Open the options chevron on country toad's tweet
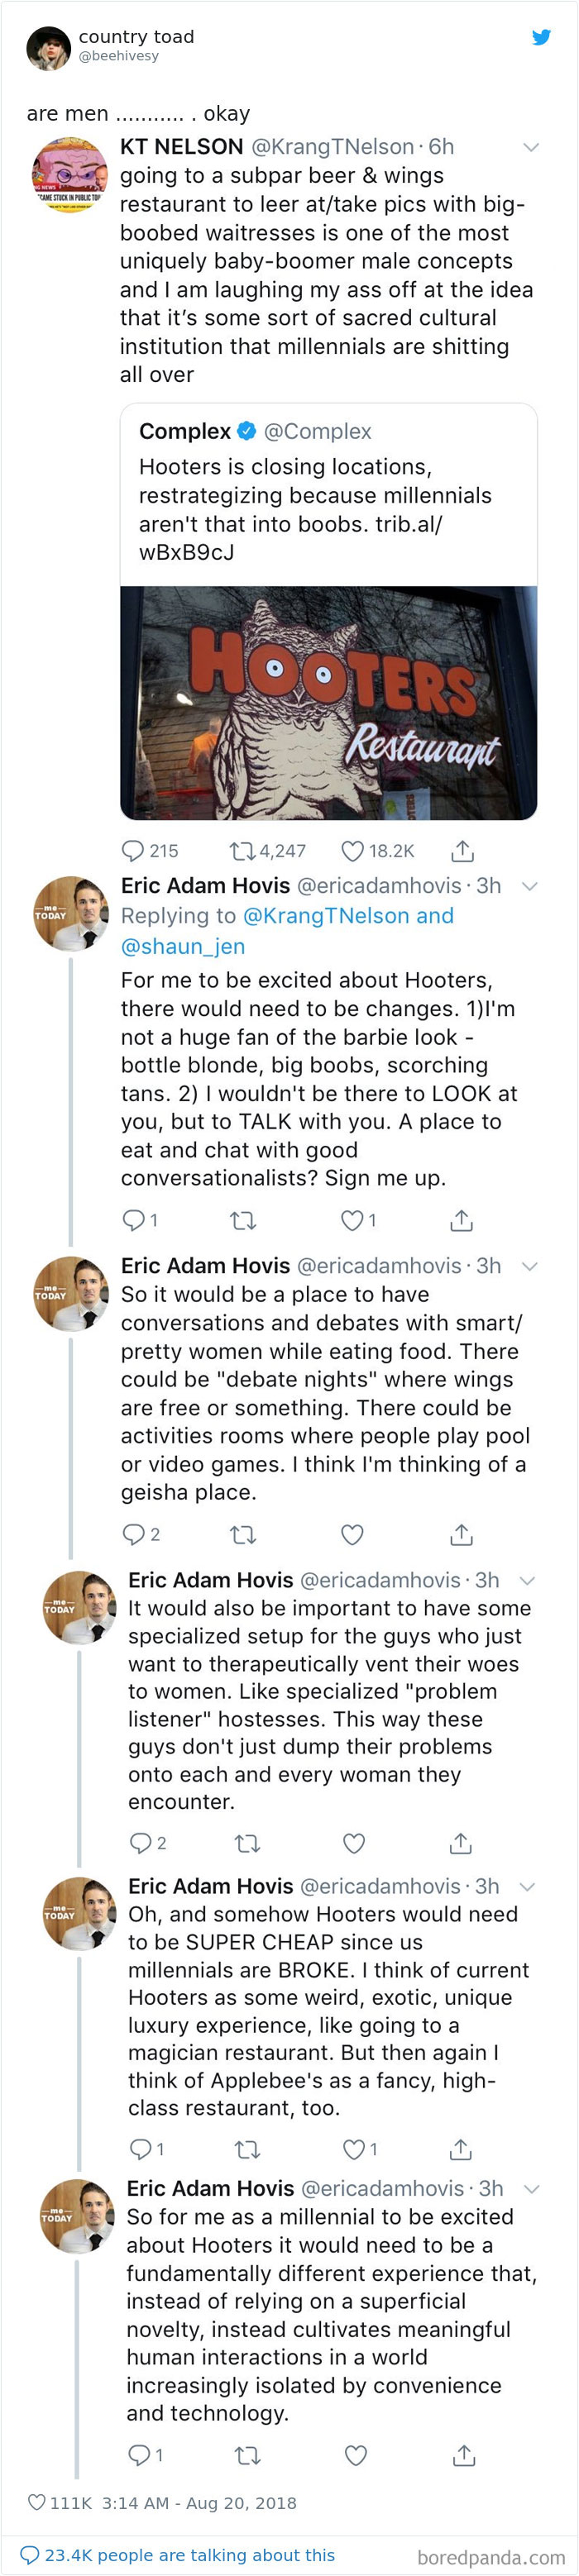Screen dimensions: 579x2576 point(531,146)
